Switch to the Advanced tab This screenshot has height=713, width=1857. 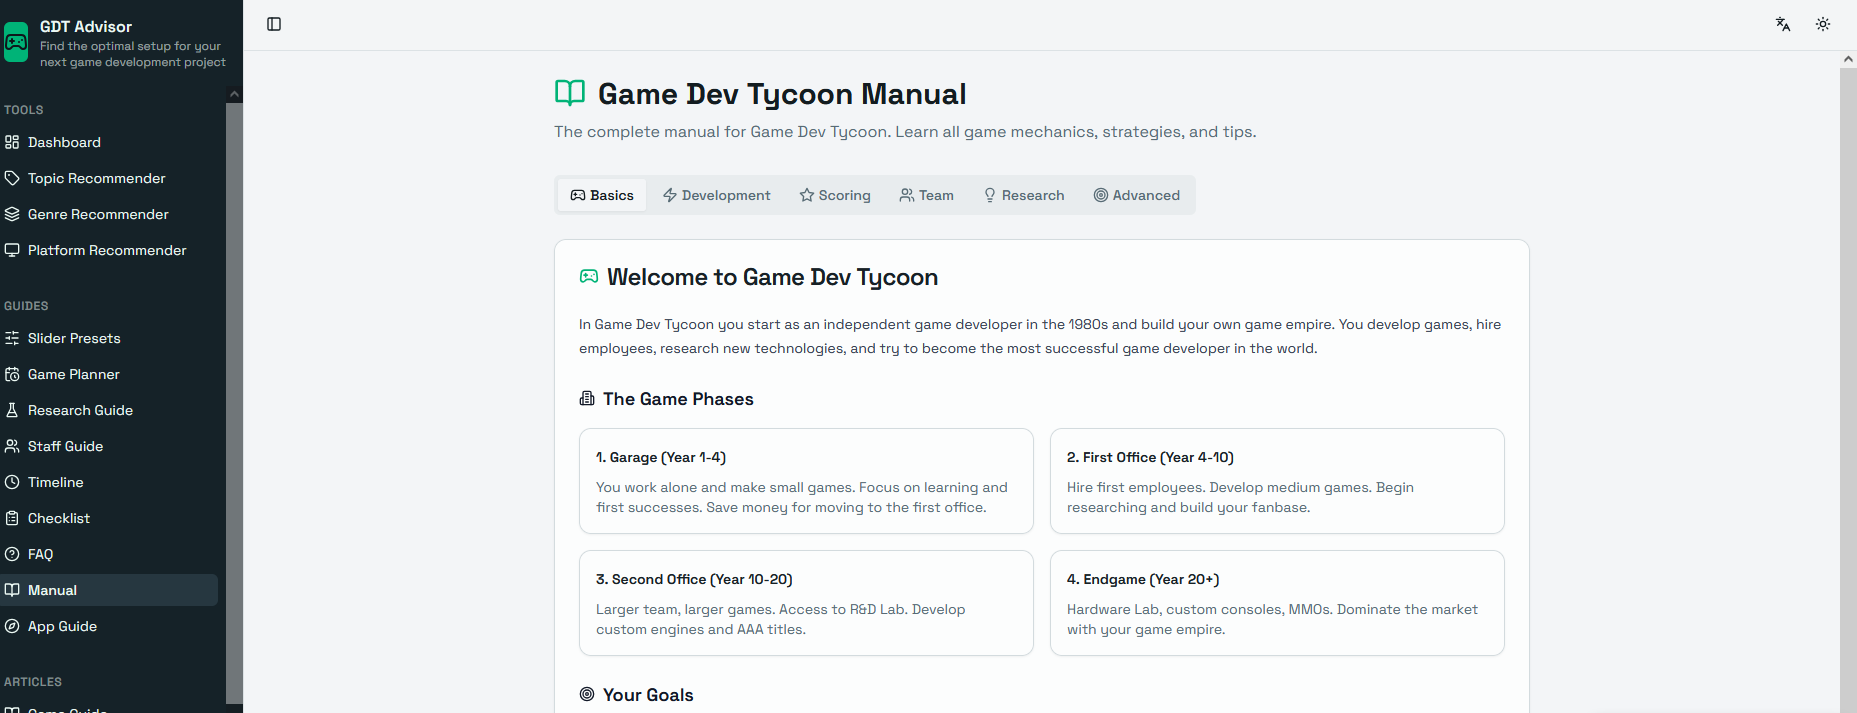click(1137, 195)
